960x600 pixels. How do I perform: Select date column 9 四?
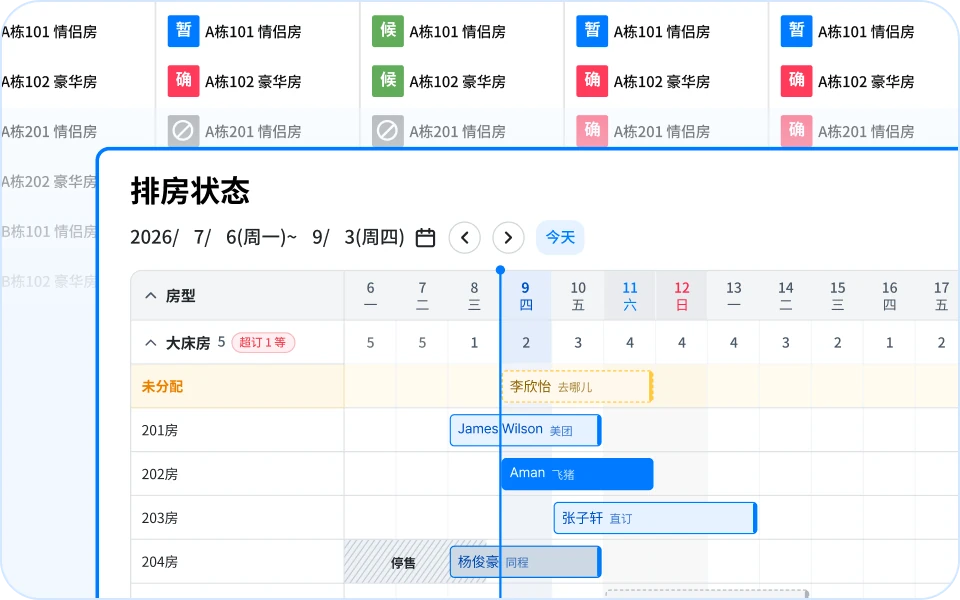tap(526, 296)
